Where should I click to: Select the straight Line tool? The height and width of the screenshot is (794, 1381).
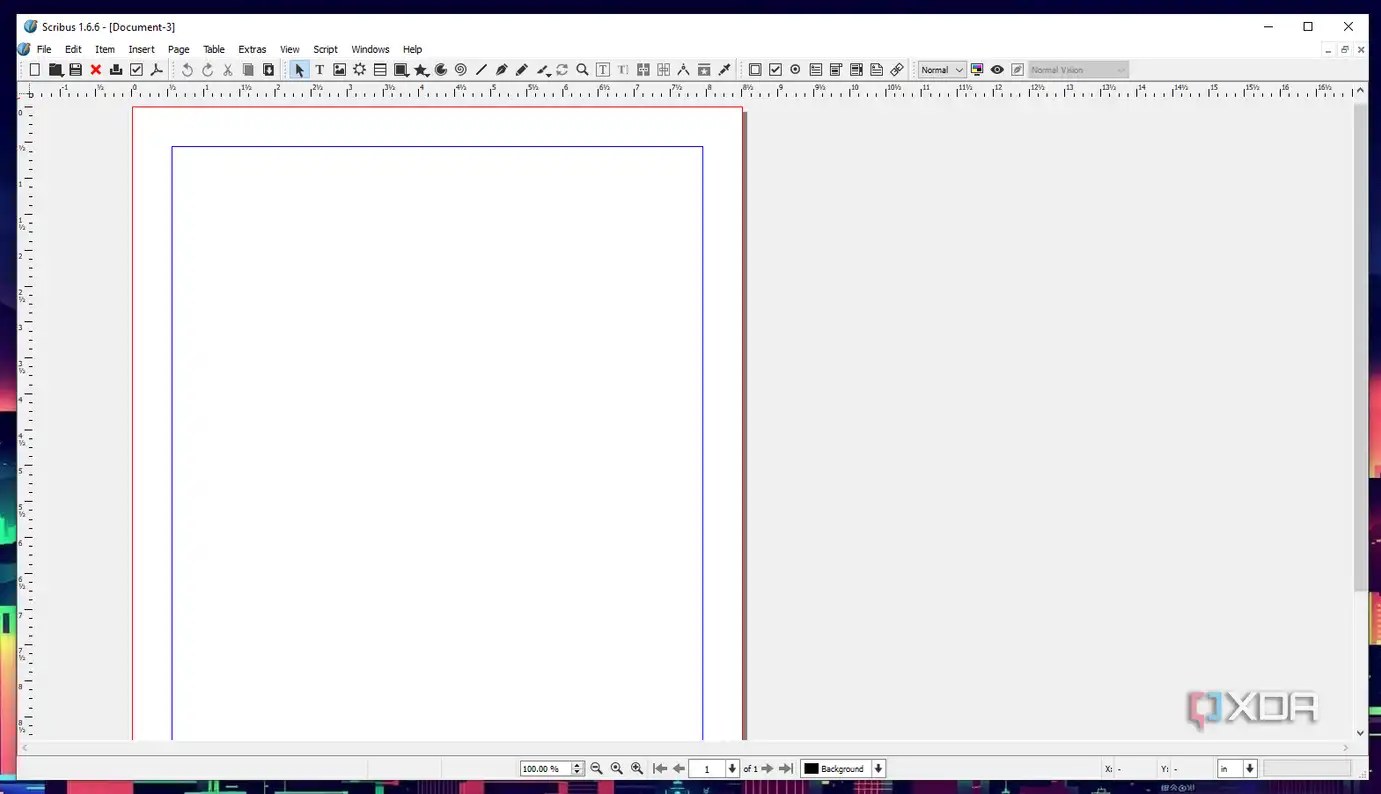pyautogui.click(x=481, y=70)
